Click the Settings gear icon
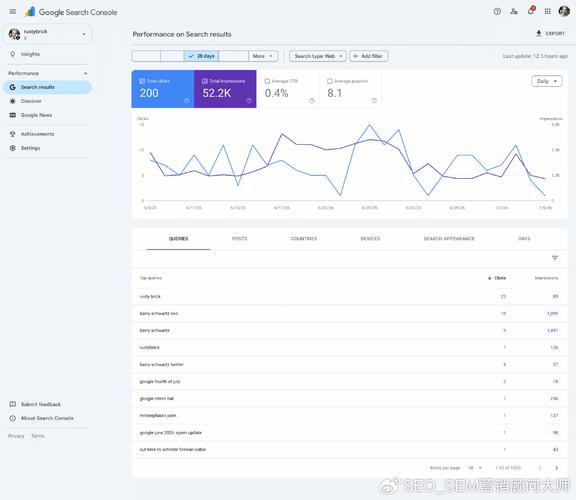The image size is (576, 500). coord(12,148)
